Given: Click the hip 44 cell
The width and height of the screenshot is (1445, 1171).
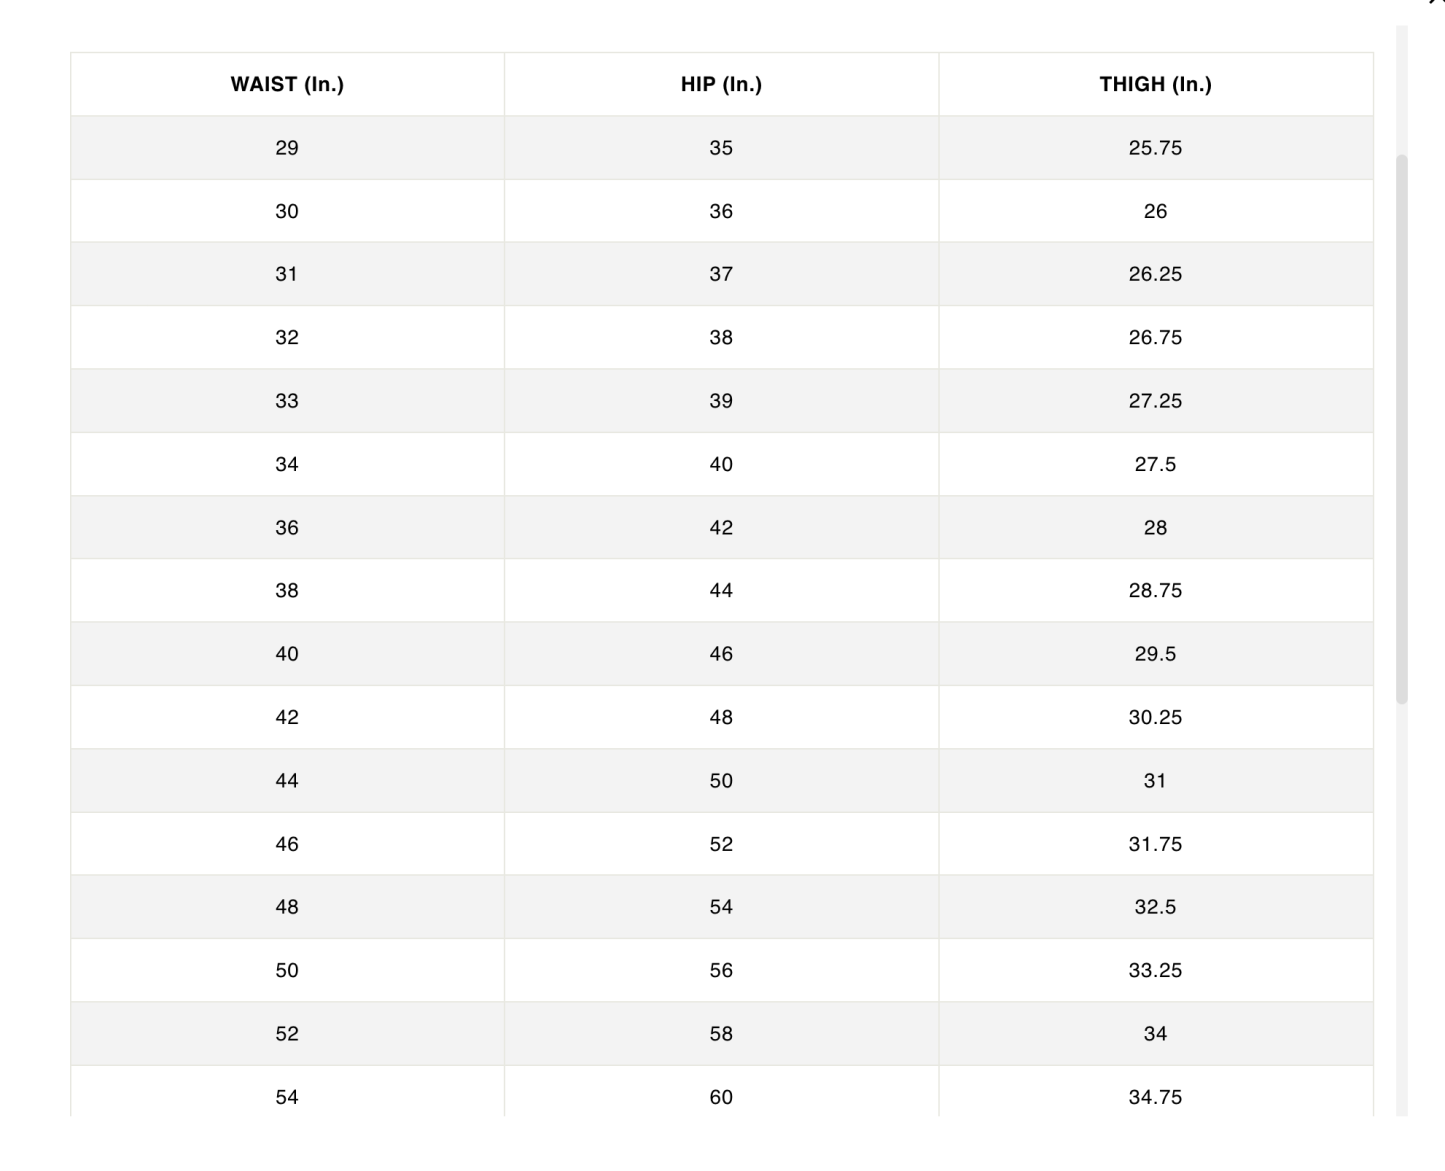Looking at the screenshot, I should click(x=721, y=591).
